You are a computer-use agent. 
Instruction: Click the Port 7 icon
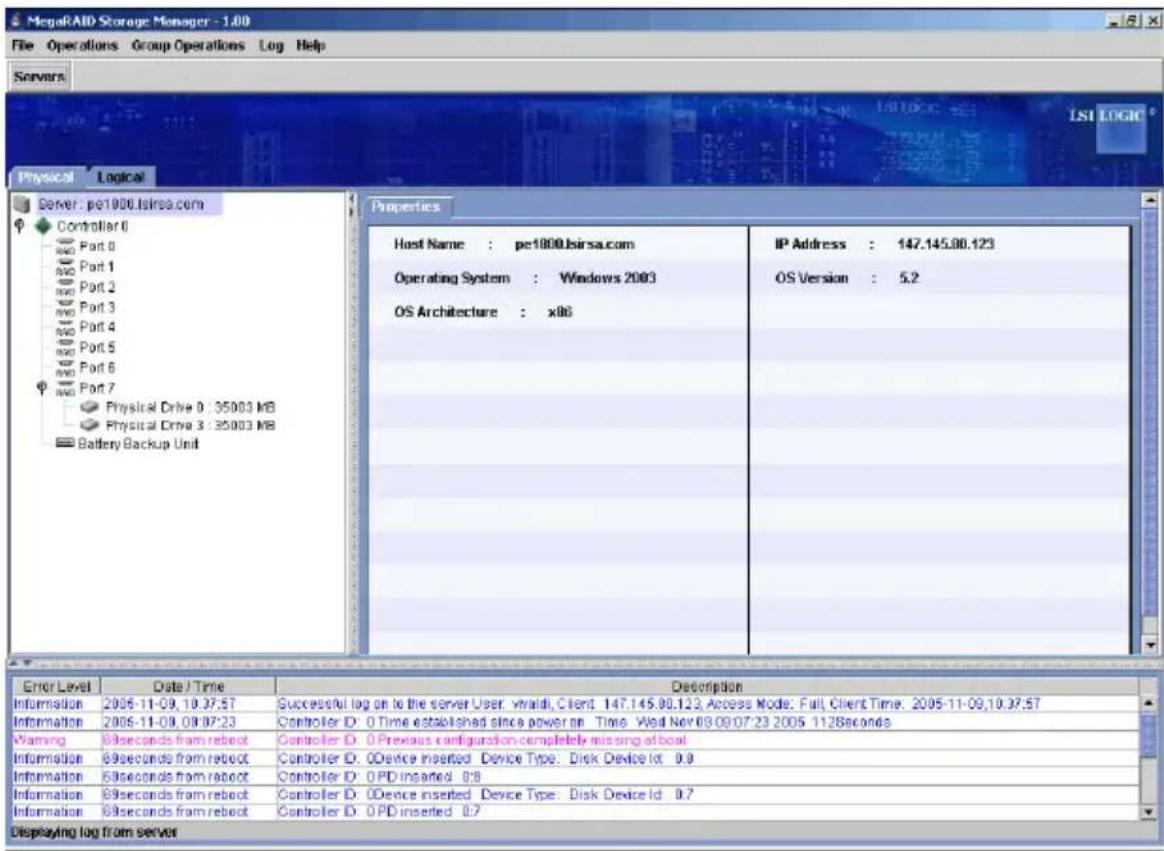[x=66, y=388]
